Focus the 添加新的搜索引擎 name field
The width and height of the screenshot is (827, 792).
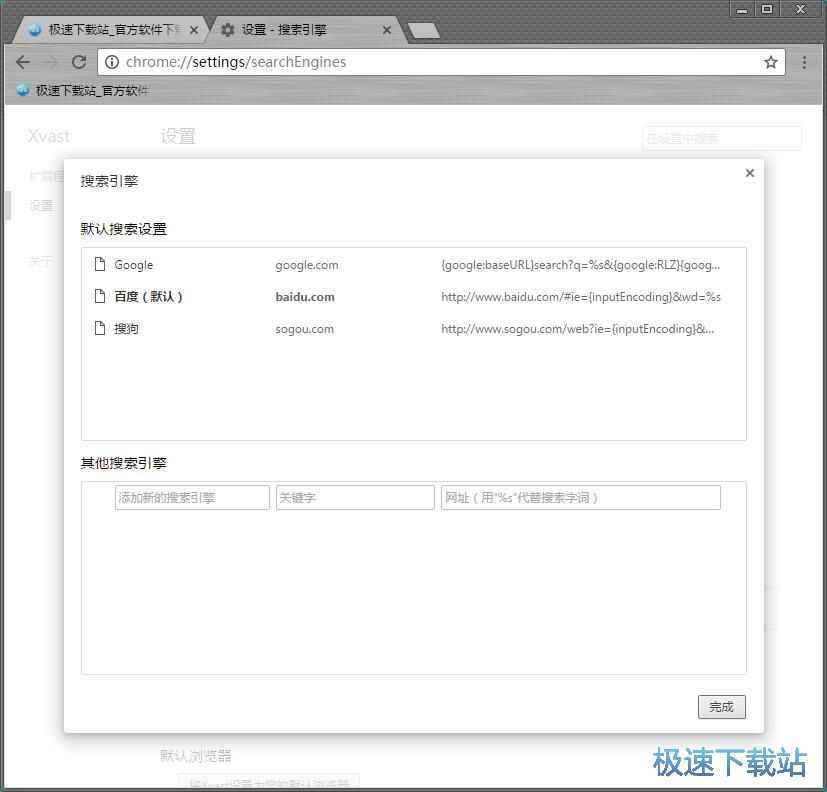[192, 498]
